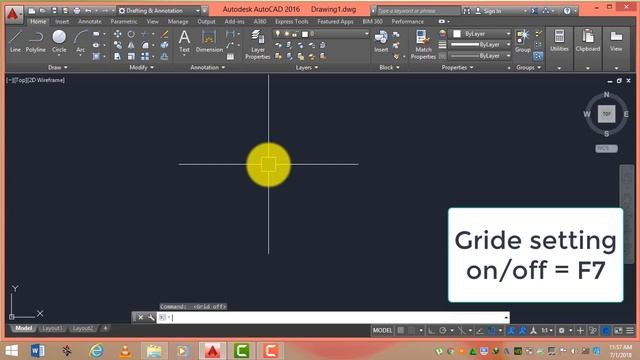Toggle group selection icon in Groups panel
This screenshot has width=640, height=360.
[x=538, y=56]
